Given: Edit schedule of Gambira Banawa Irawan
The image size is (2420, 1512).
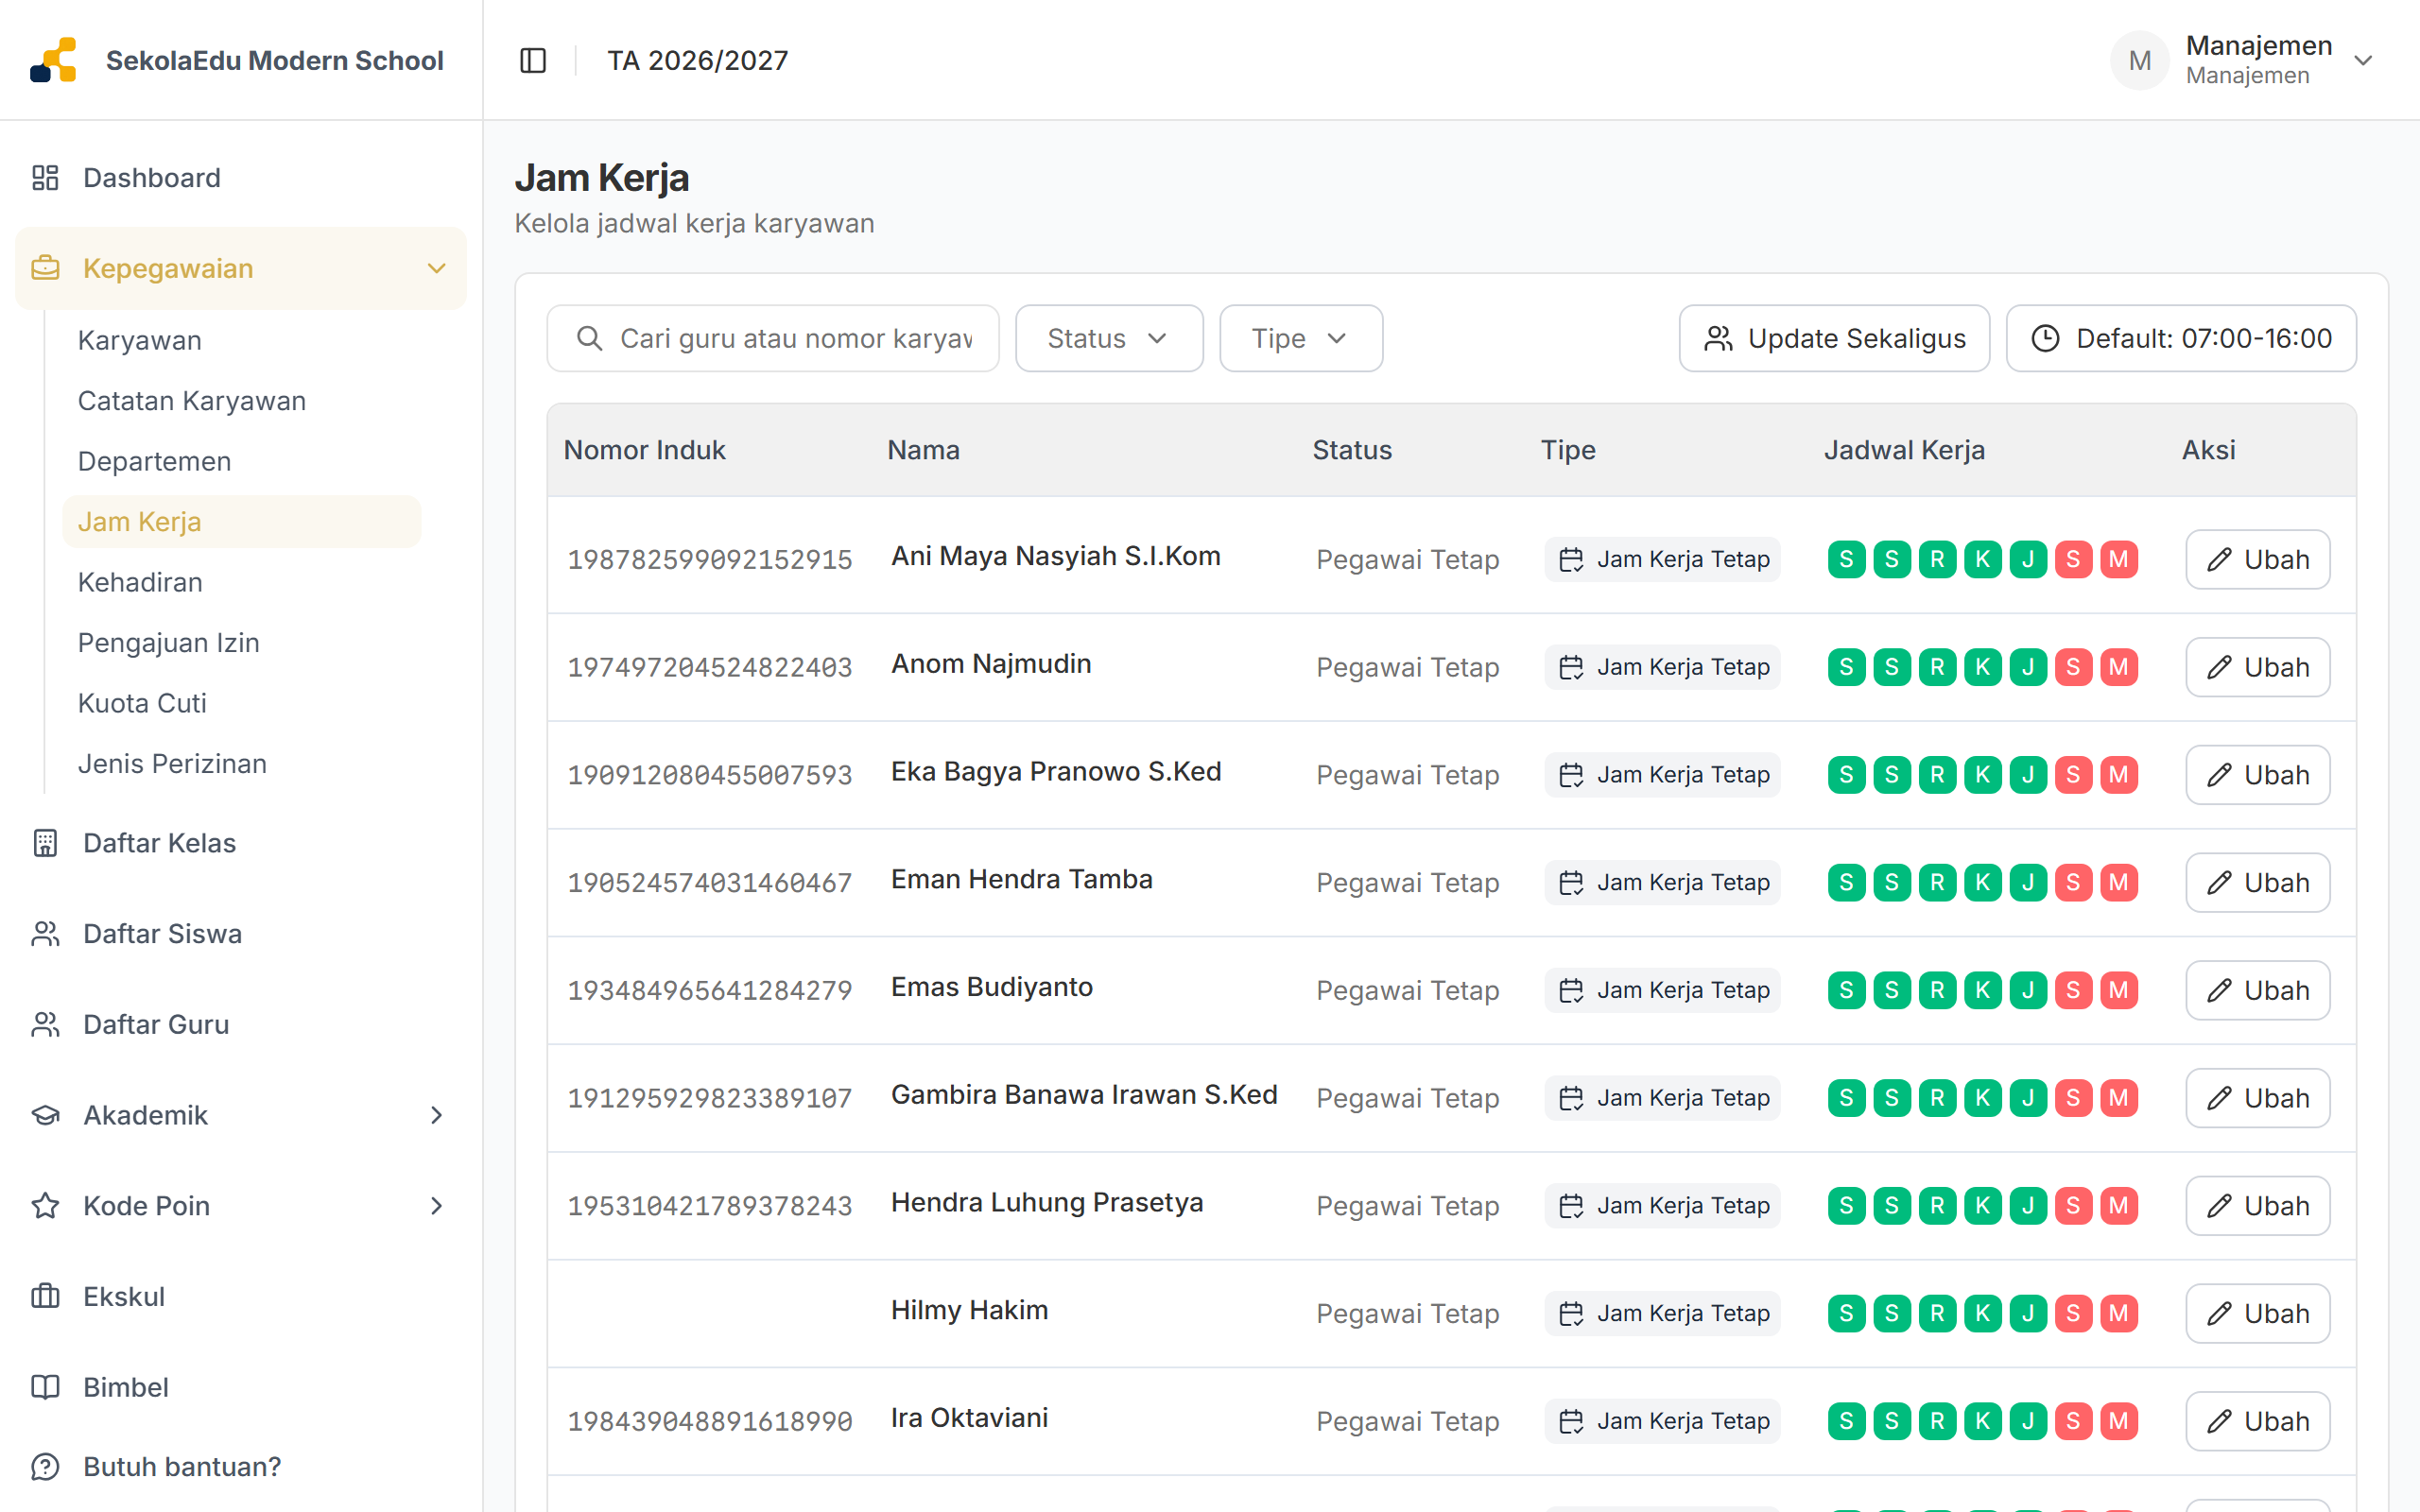Looking at the screenshot, I should pos(2257,1098).
